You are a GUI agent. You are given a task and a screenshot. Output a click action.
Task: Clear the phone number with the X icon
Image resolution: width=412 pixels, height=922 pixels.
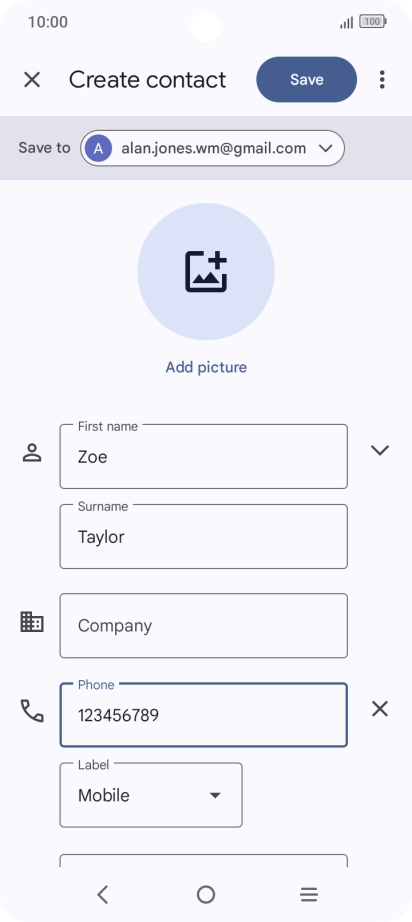coord(380,709)
